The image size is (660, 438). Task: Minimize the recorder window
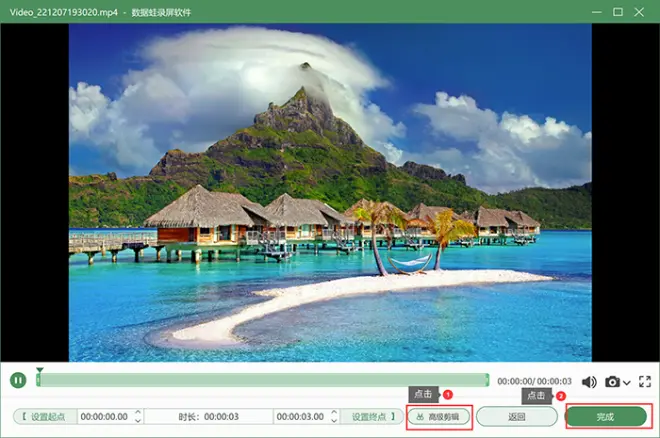click(x=596, y=12)
